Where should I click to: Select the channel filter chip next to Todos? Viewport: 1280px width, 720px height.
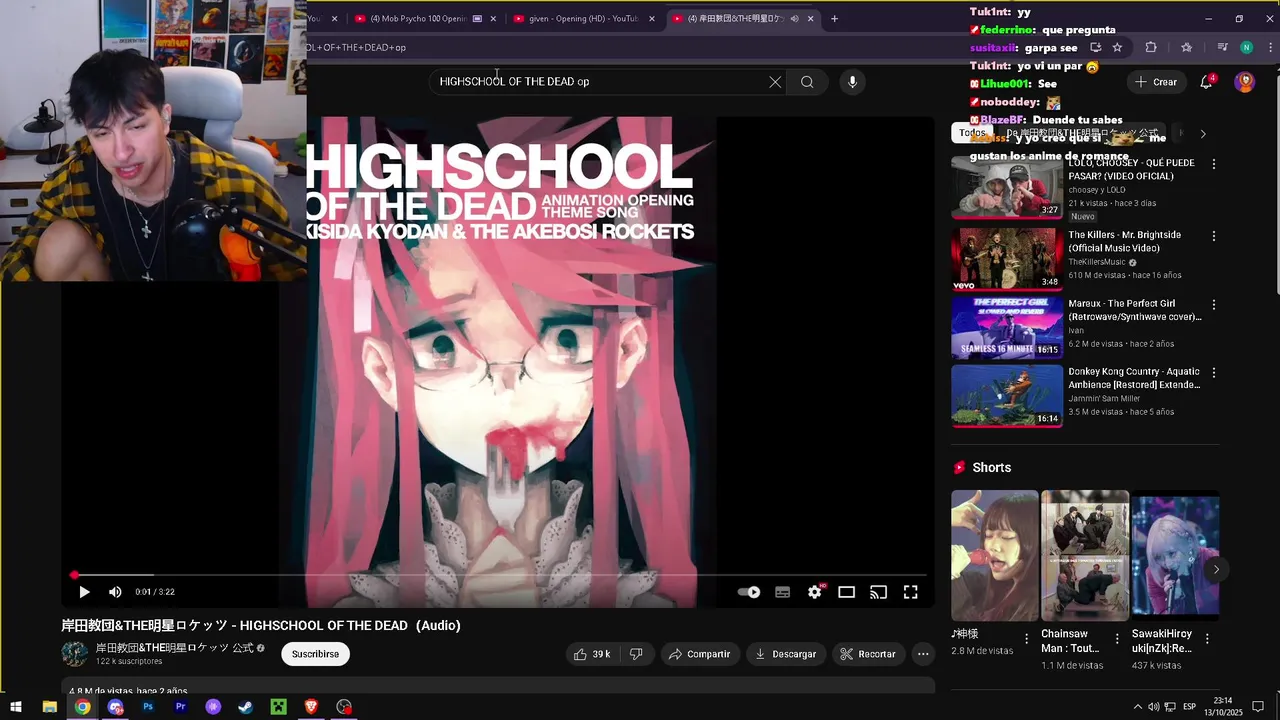pyautogui.click(x=1081, y=133)
